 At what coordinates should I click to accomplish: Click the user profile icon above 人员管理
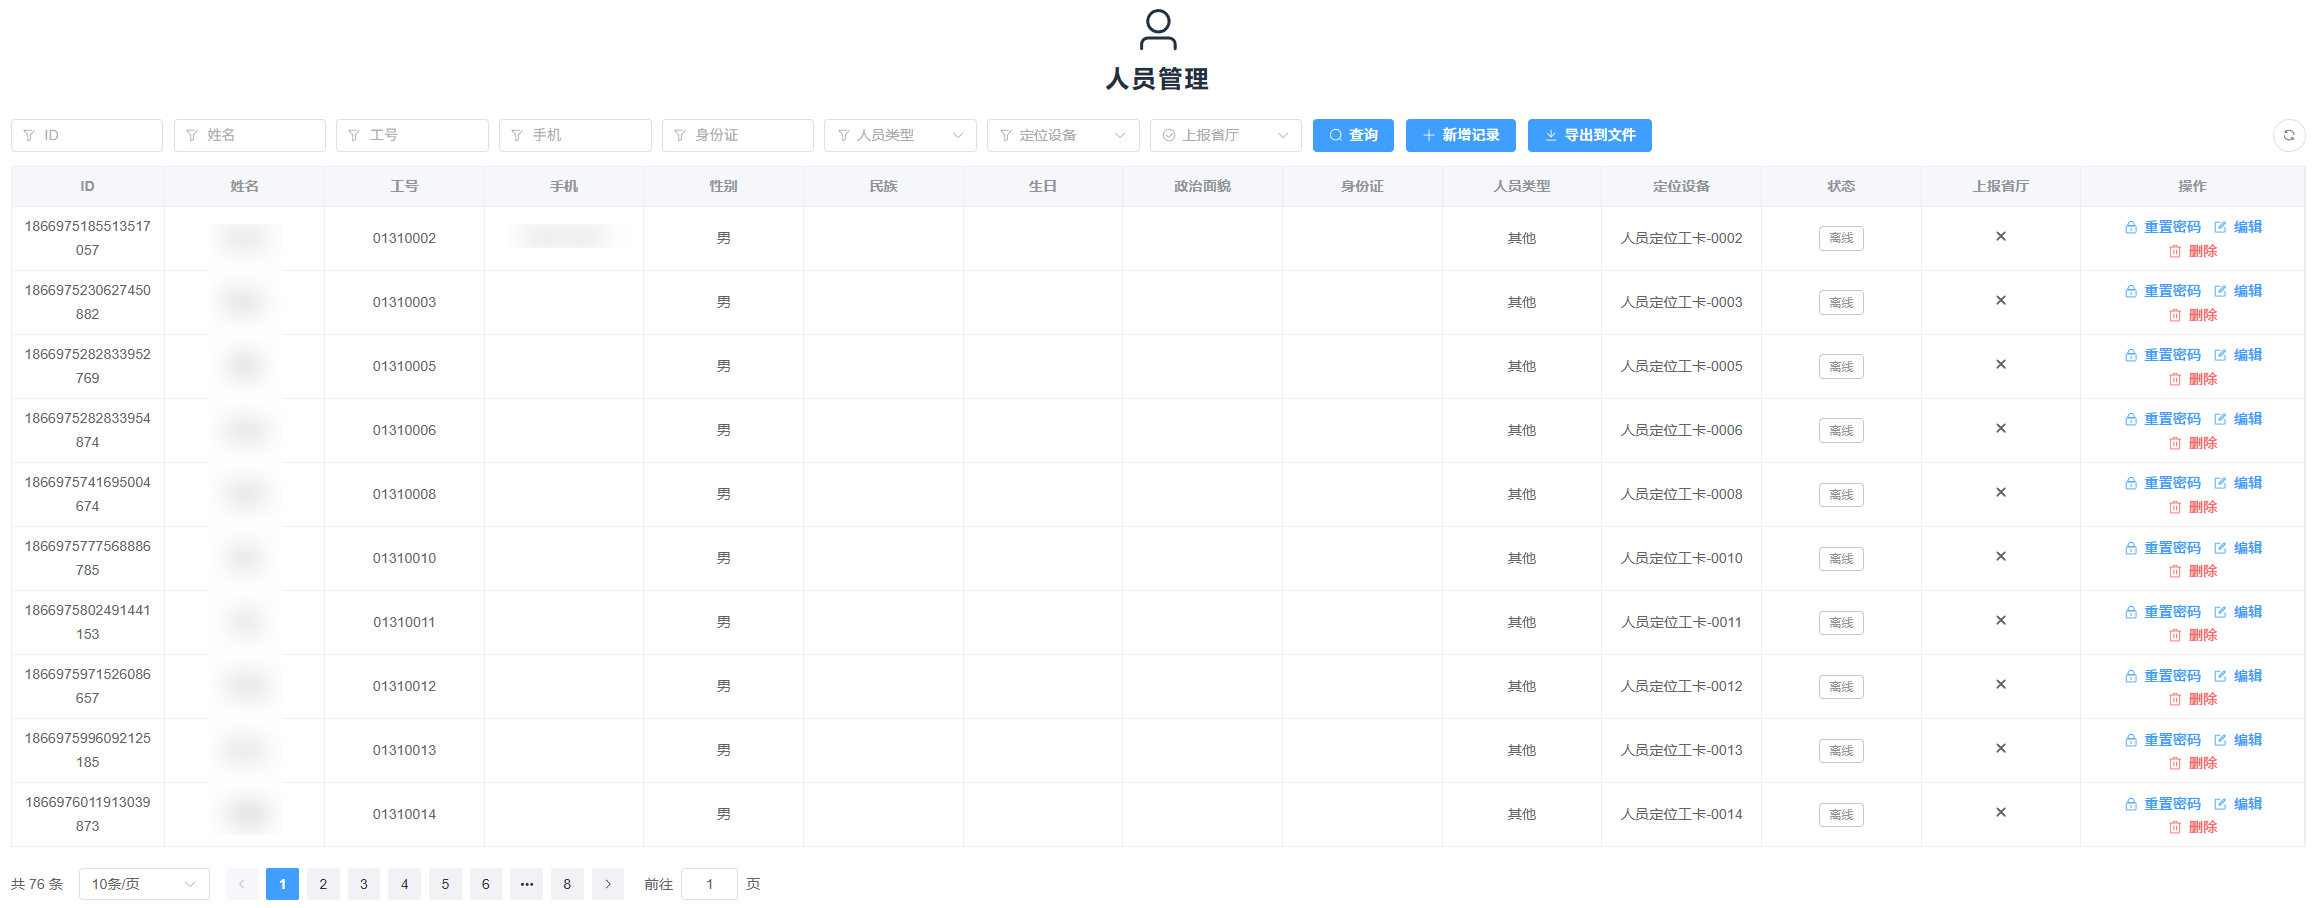click(1158, 30)
